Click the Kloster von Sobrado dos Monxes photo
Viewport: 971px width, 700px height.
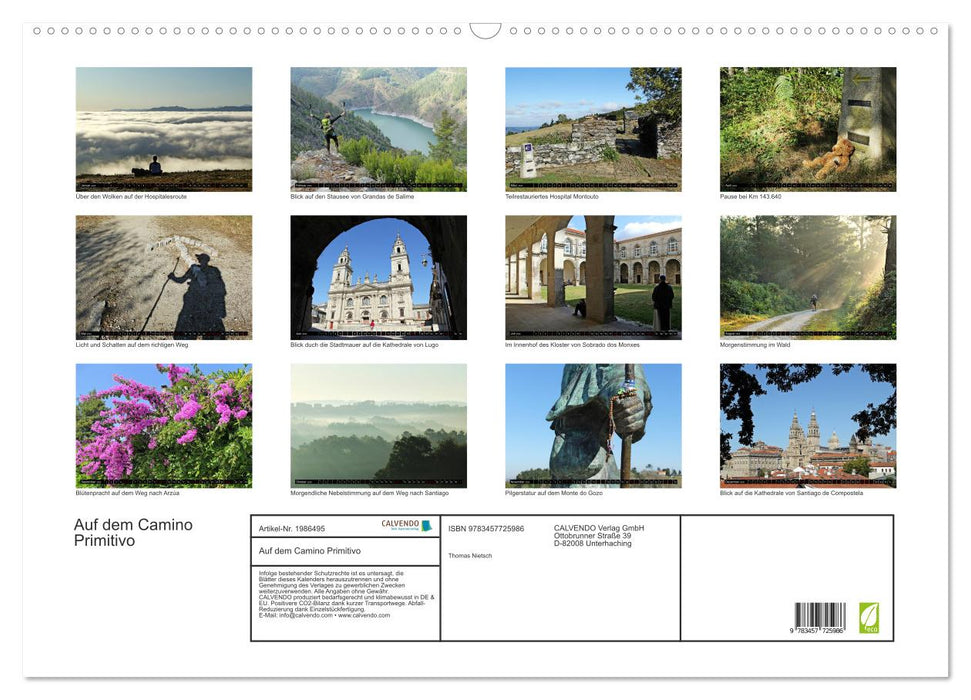click(593, 277)
